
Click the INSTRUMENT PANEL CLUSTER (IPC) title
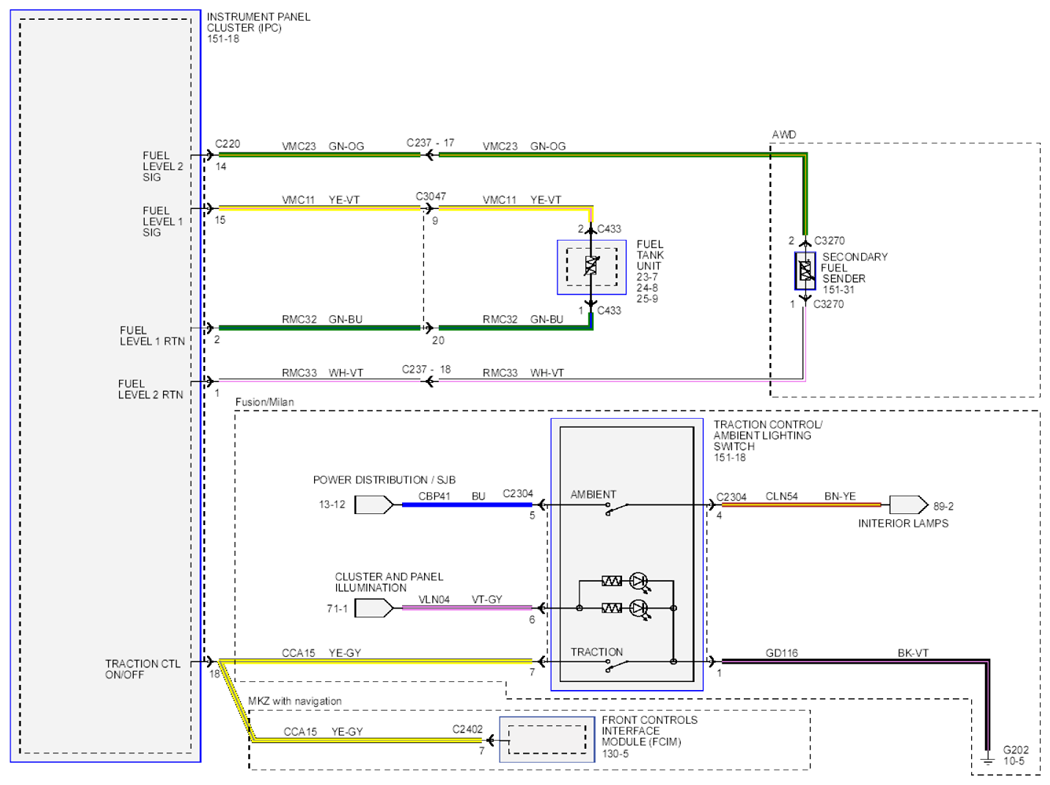[x=258, y=22]
